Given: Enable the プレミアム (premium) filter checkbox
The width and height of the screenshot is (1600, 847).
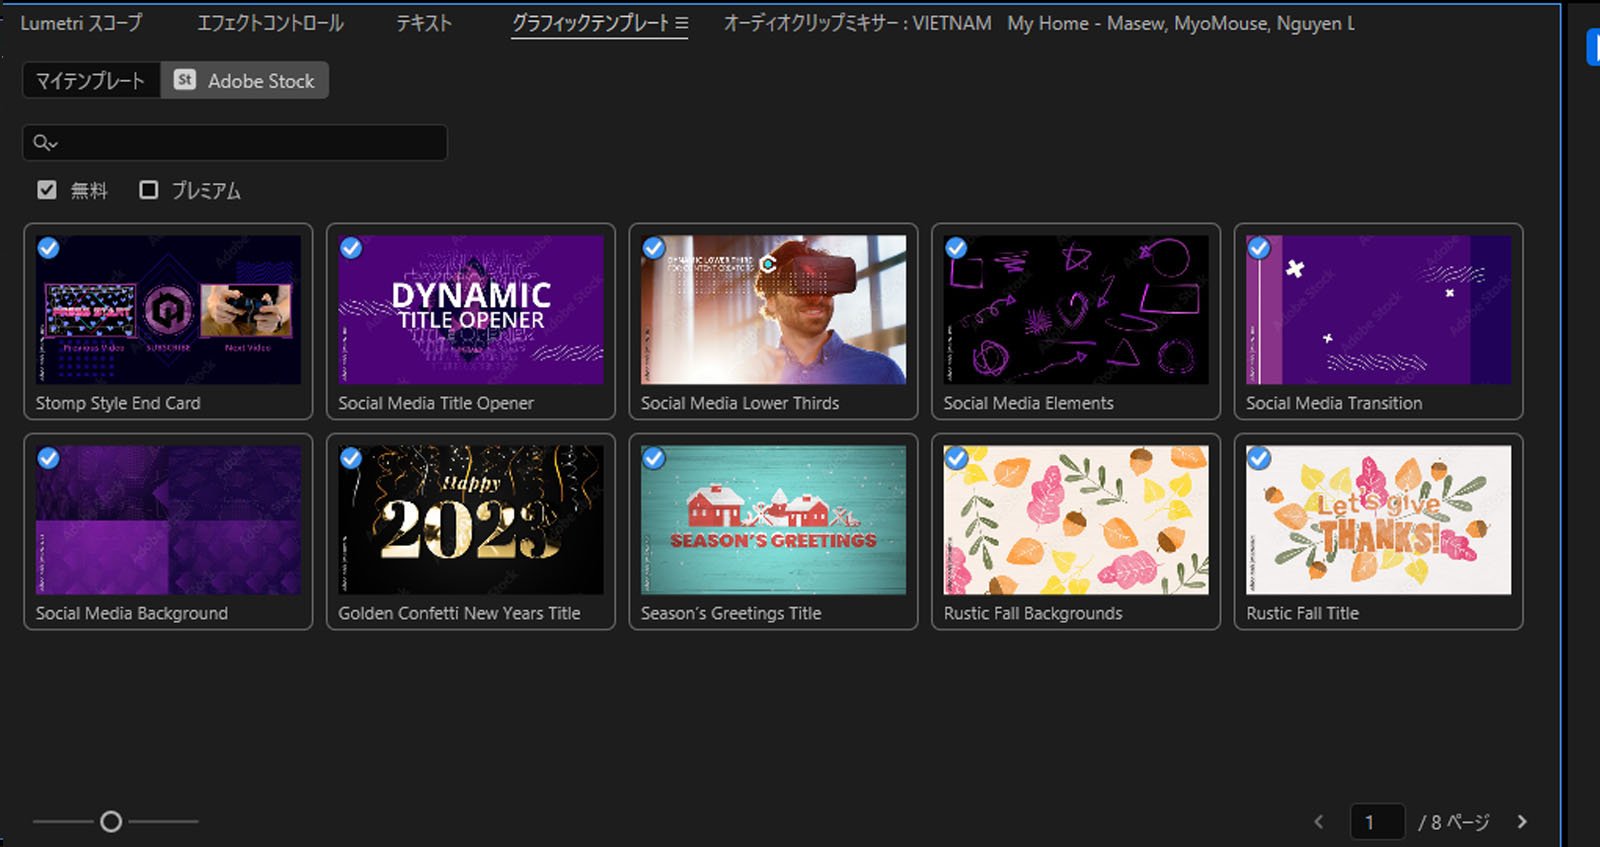Looking at the screenshot, I should pos(149,190).
